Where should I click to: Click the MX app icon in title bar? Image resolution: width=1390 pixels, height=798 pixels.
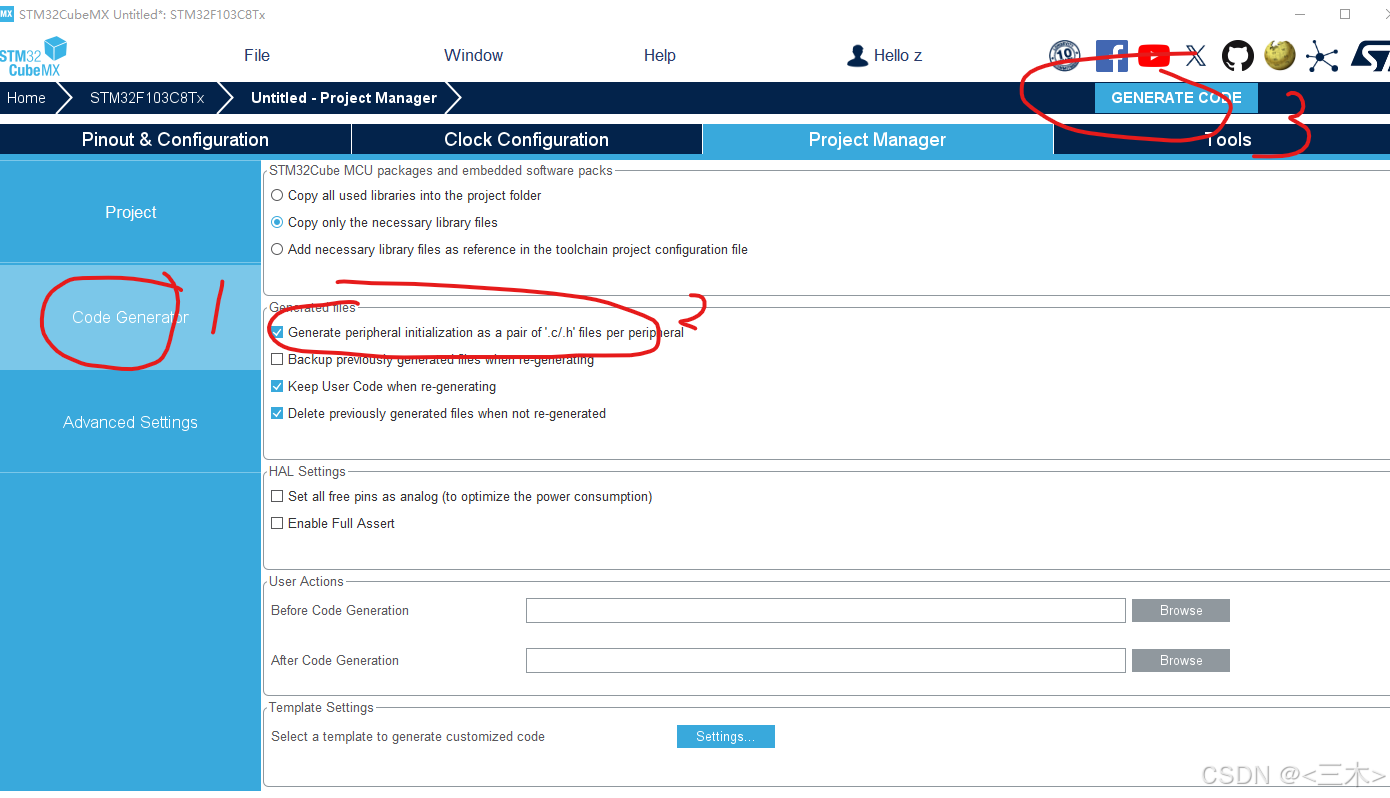coord(7,15)
